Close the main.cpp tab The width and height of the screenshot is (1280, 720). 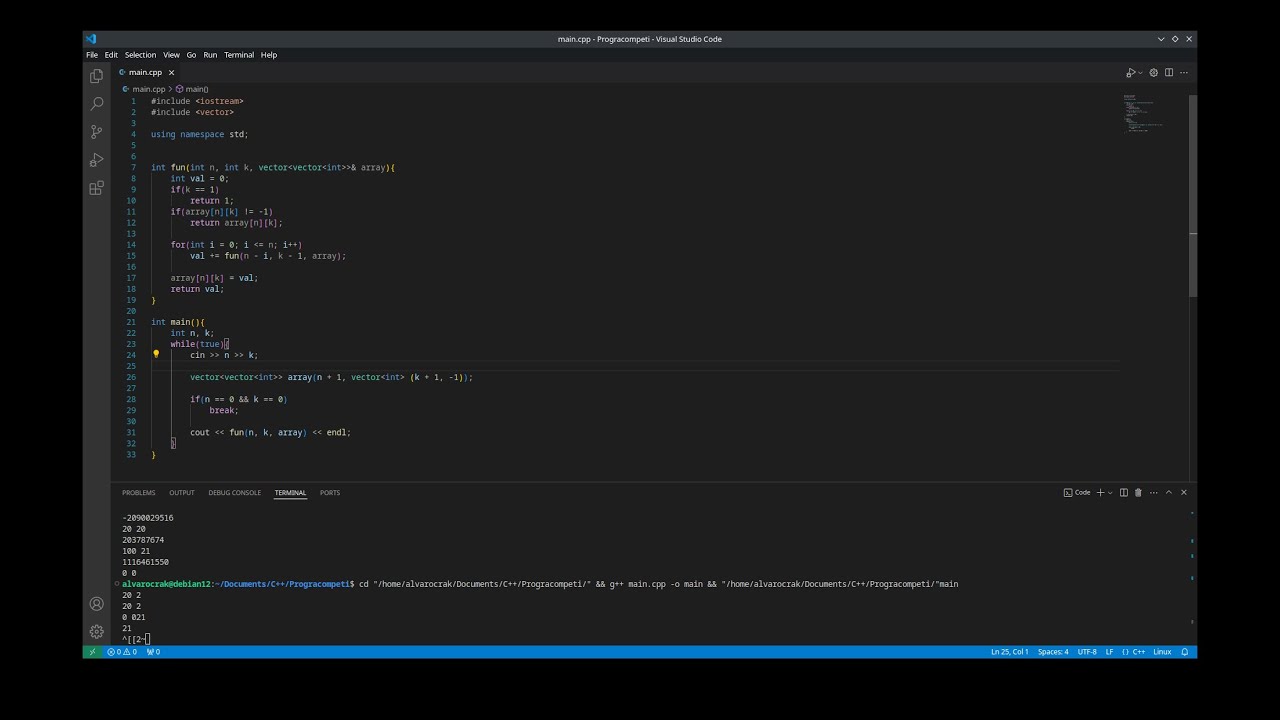pyautogui.click(x=171, y=72)
